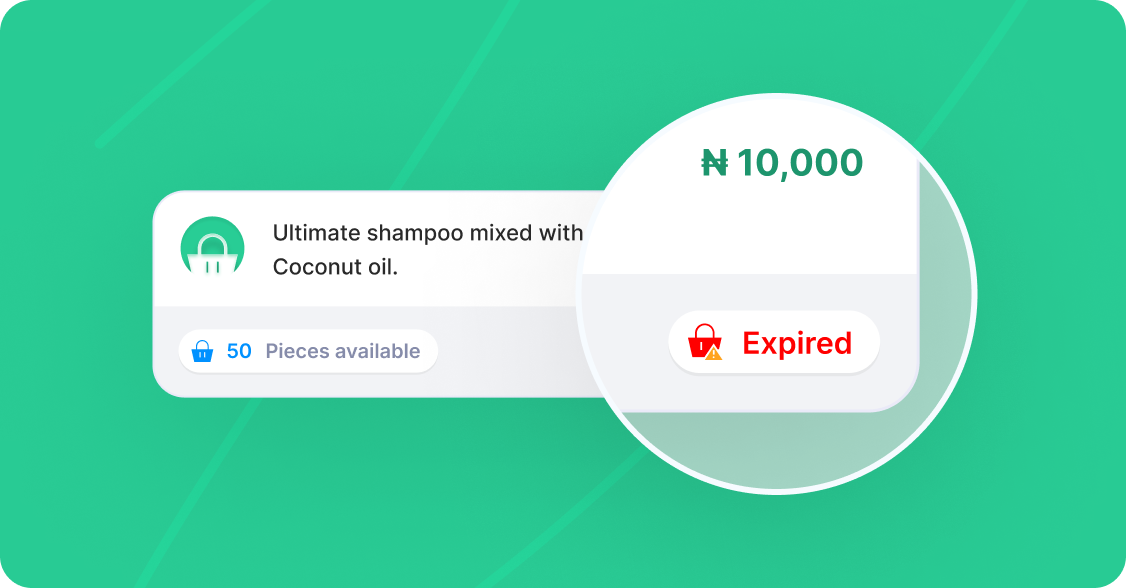The image size is (1126, 588).
Task: Select the white handle inside green basket logo
Action: pyautogui.click(x=213, y=244)
